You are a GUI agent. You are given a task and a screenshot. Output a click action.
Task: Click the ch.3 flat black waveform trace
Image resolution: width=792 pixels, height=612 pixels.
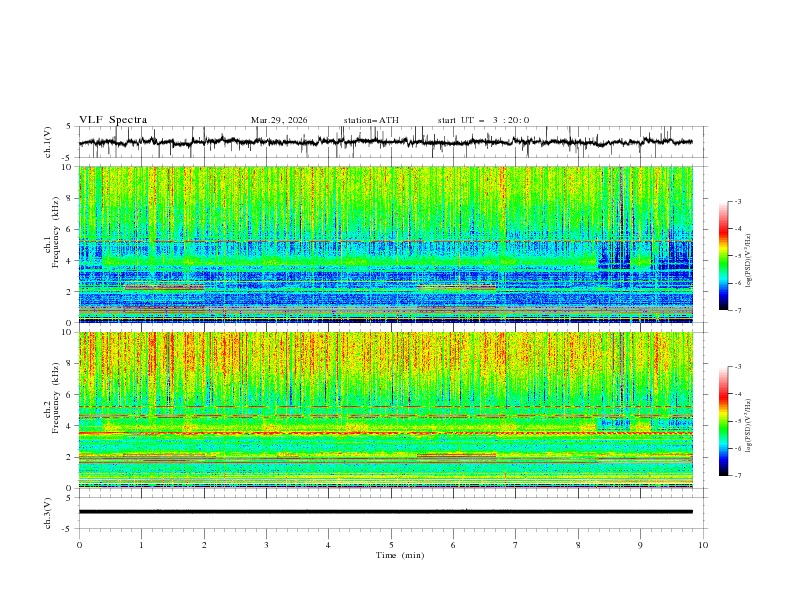[385, 512]
